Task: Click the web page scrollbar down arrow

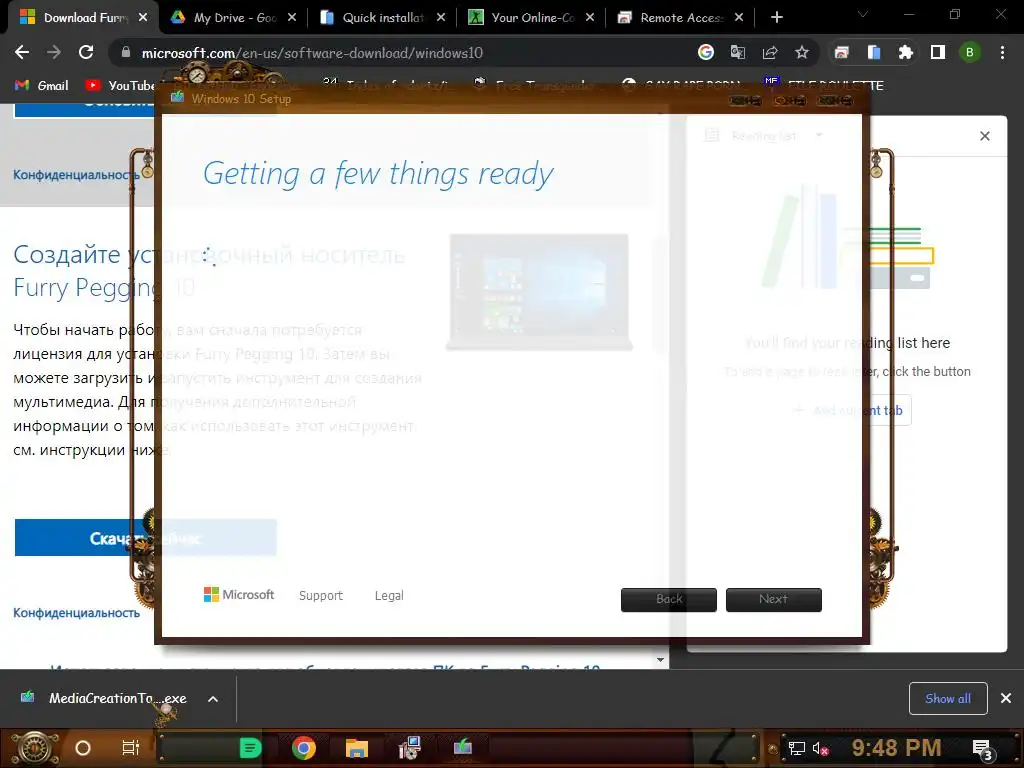Action: 660,660
